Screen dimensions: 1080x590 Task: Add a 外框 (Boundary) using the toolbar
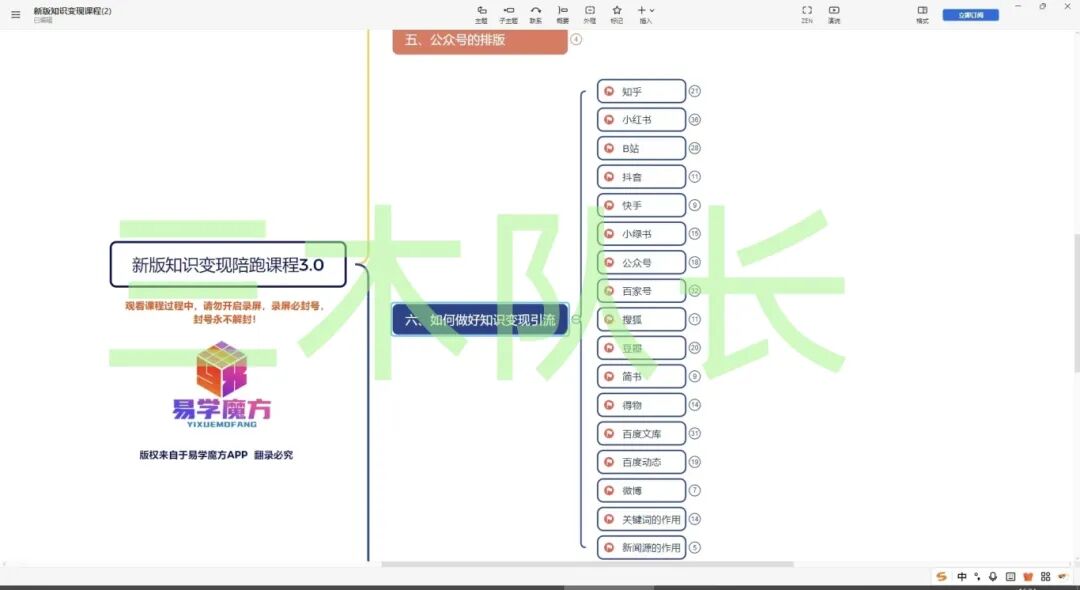point(589,13)
